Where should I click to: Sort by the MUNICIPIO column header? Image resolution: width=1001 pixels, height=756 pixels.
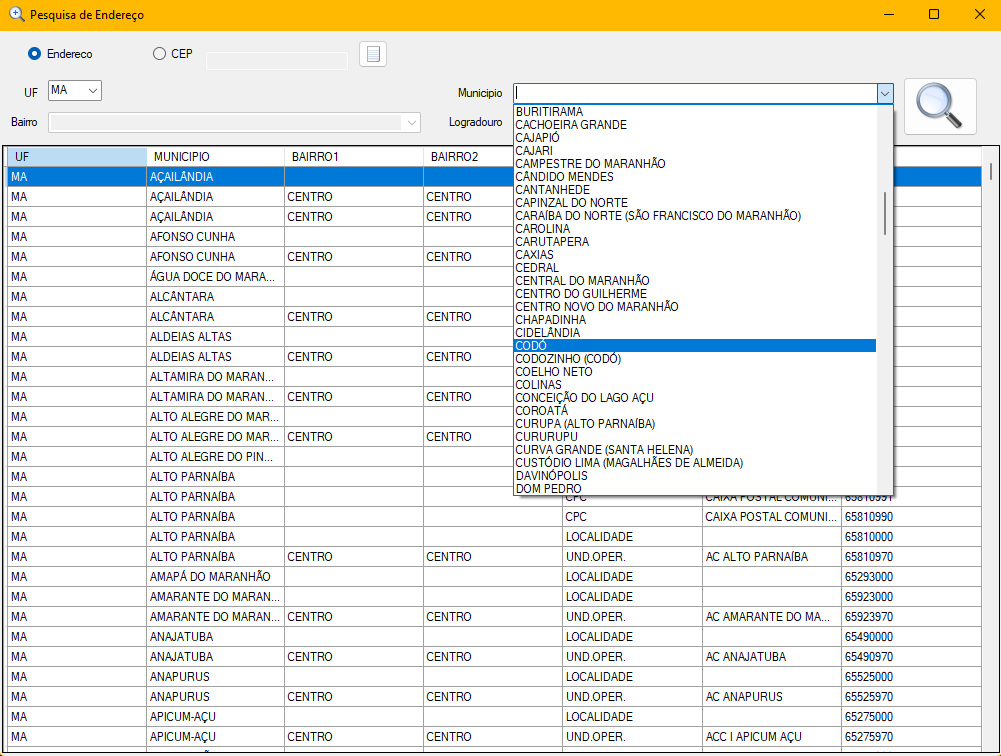pyautogui.click(x=215, y=157)
